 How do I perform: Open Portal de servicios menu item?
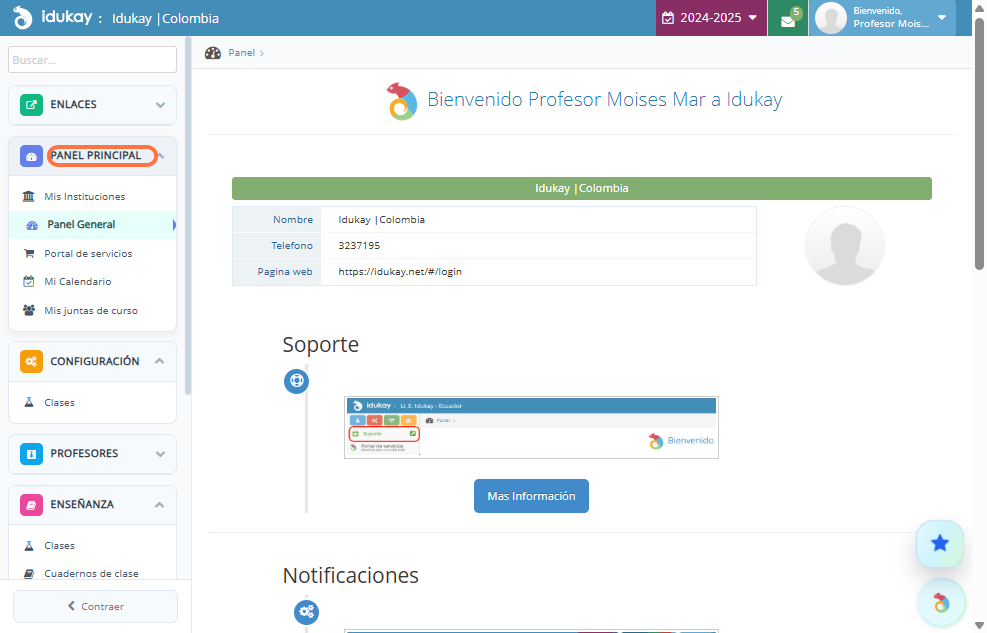(93, 254)
